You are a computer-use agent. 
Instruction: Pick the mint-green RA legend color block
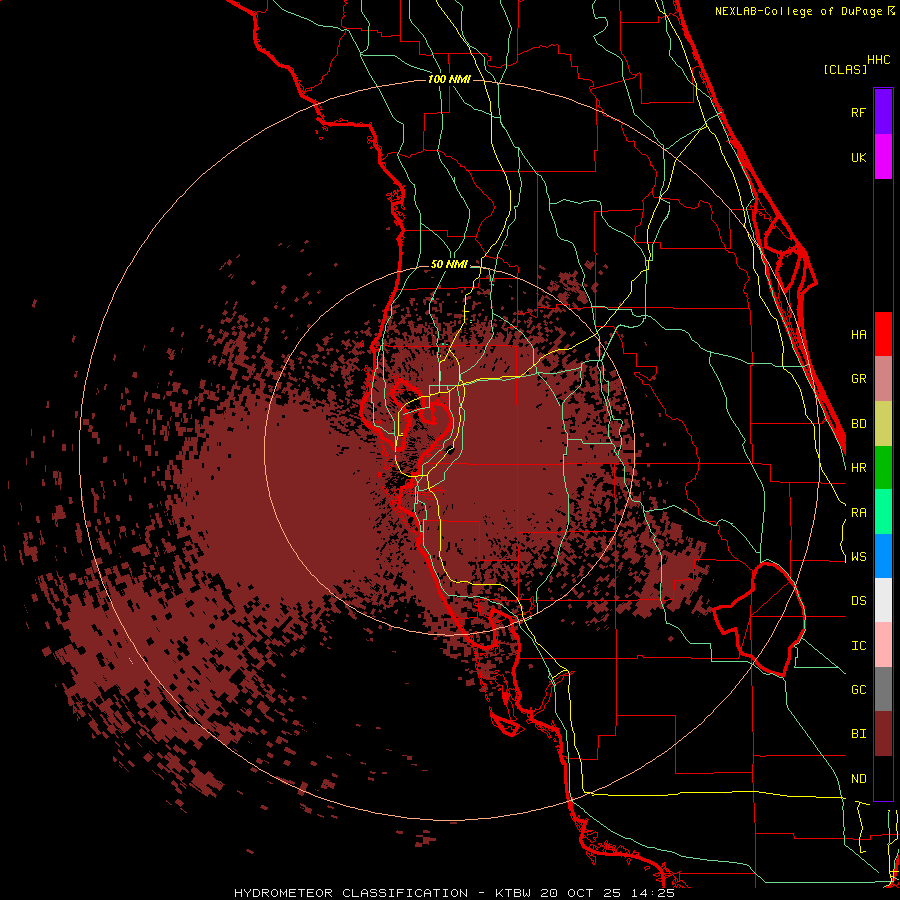tap(883, 512)
